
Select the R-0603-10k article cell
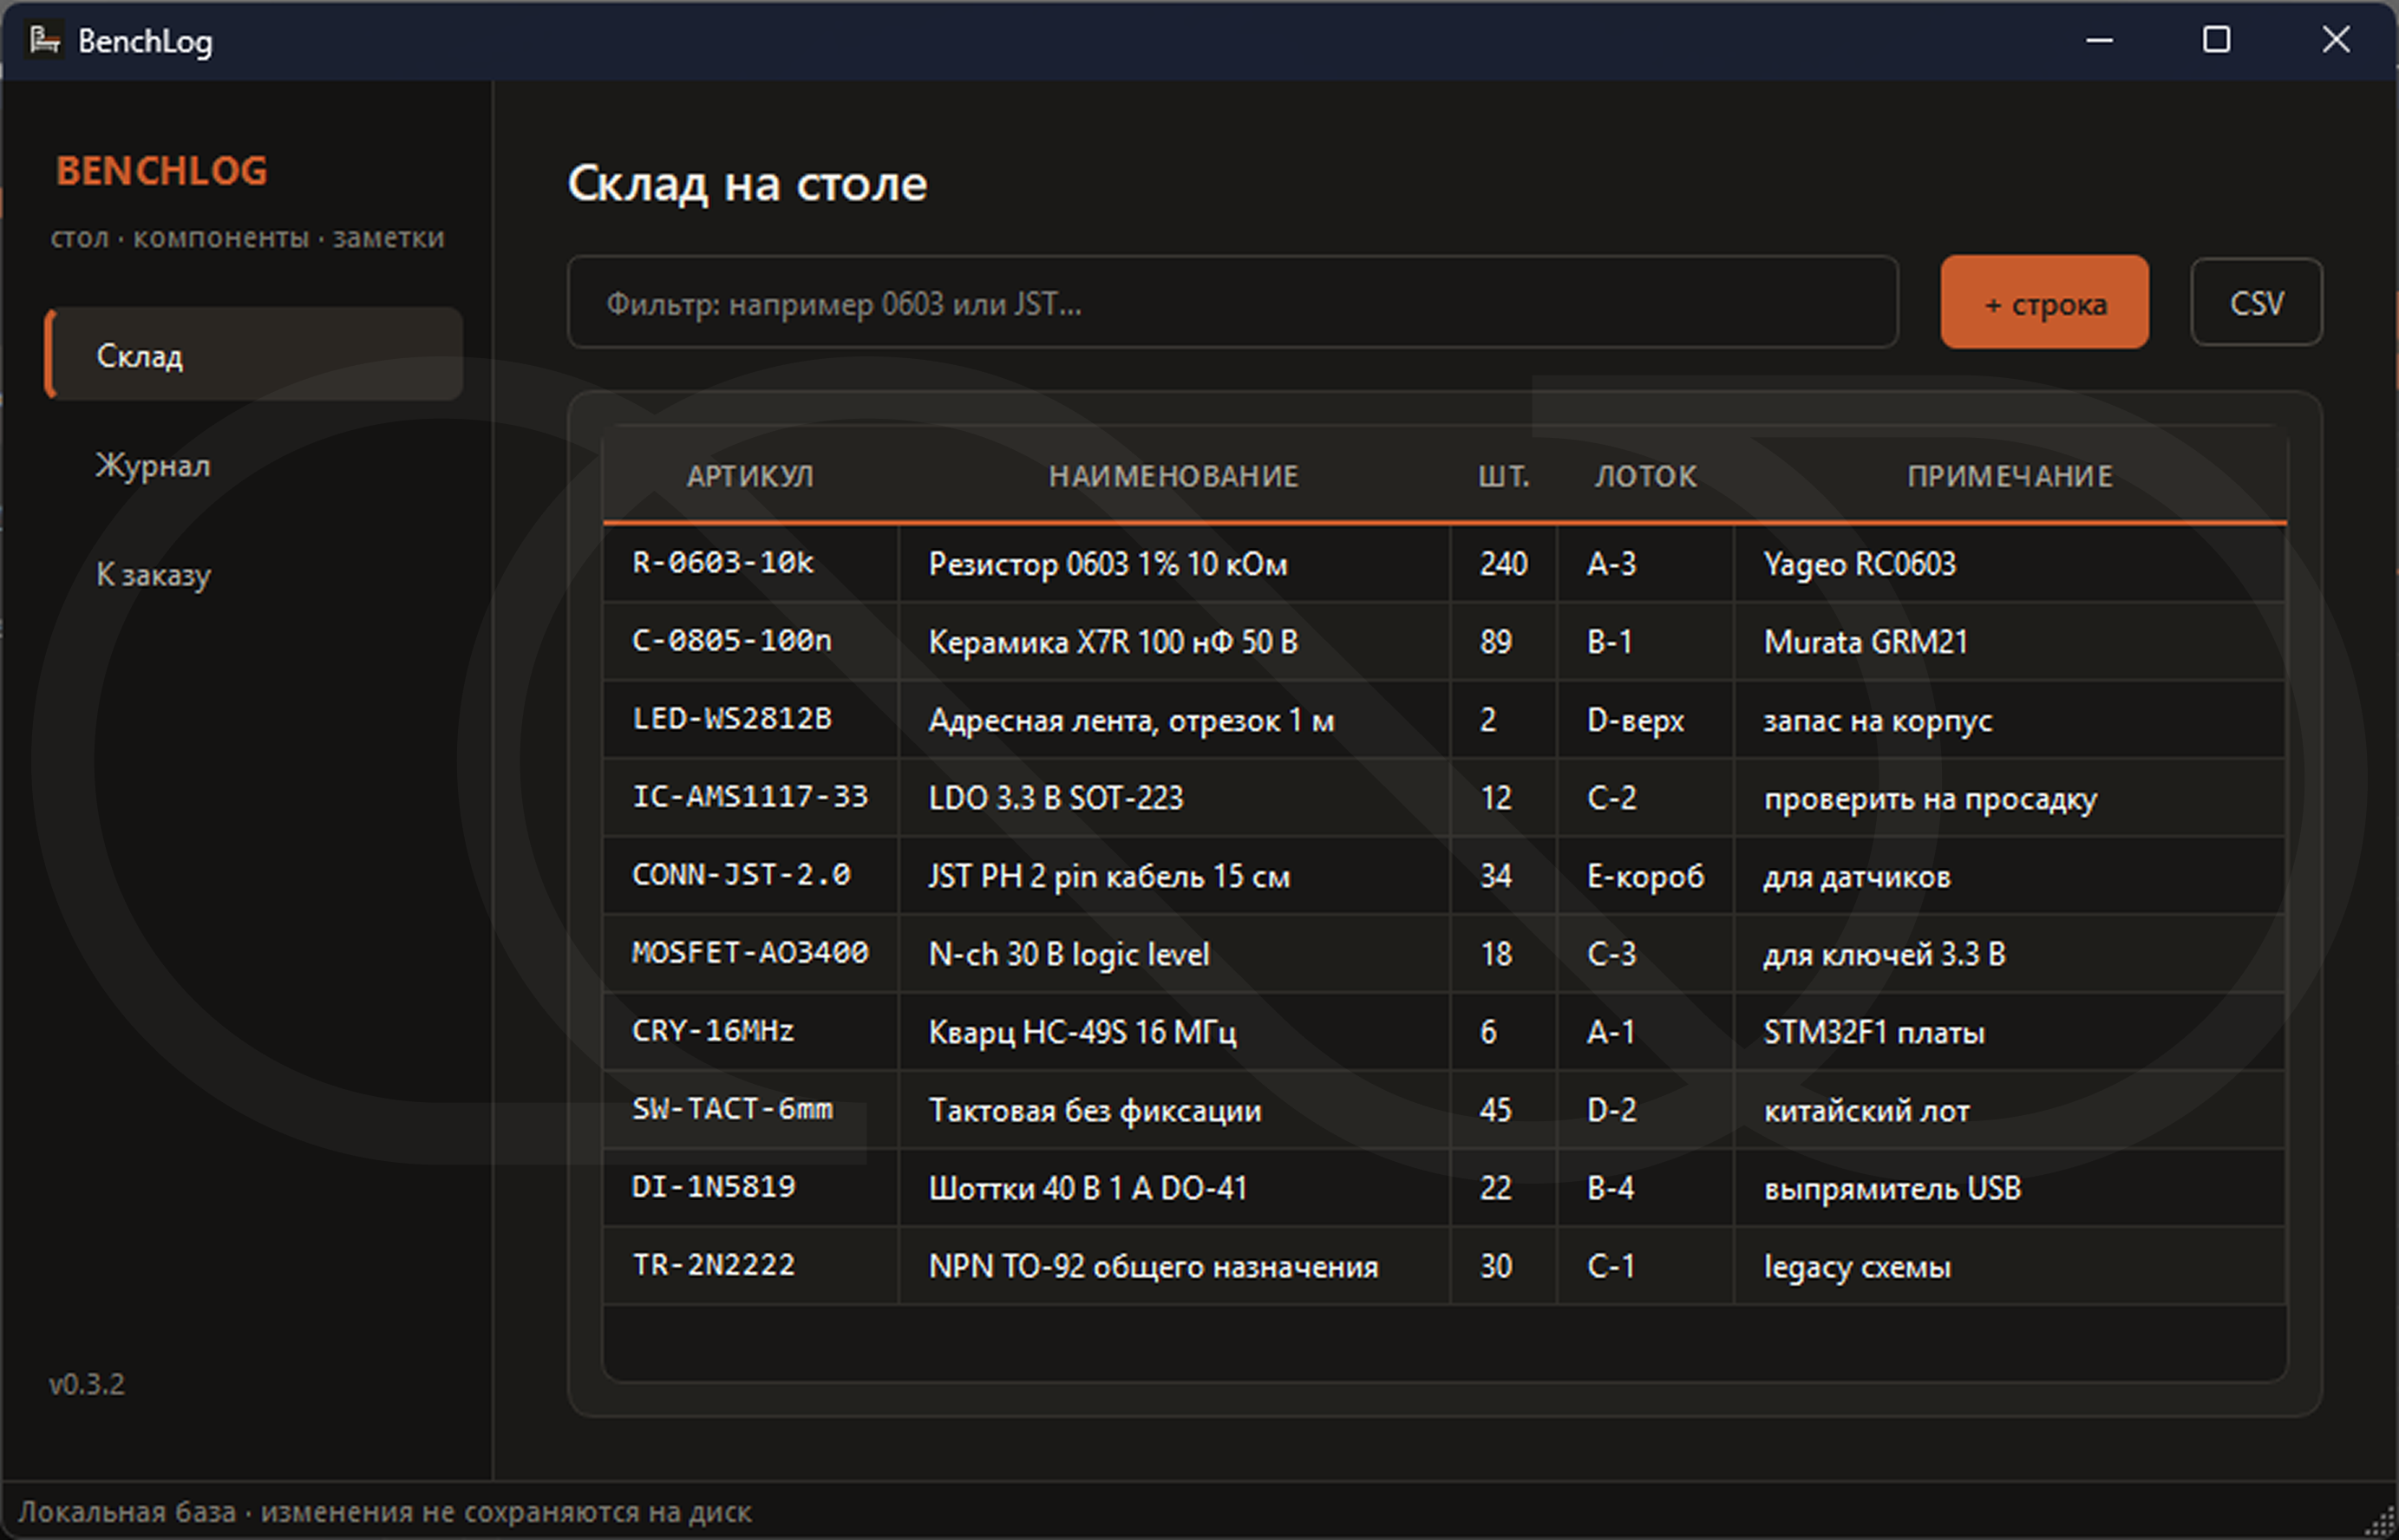point(723,563)
